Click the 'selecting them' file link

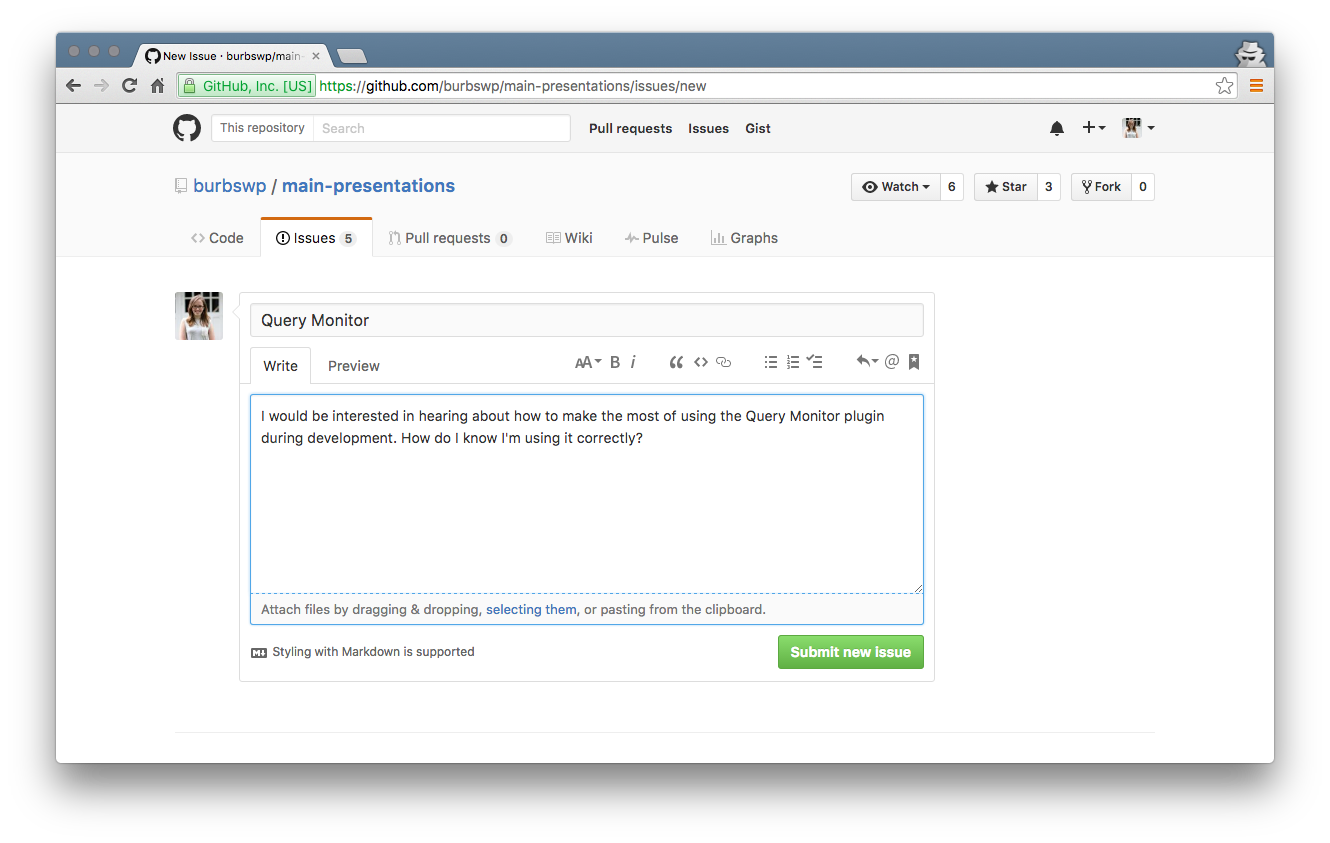tap(531, 609)
